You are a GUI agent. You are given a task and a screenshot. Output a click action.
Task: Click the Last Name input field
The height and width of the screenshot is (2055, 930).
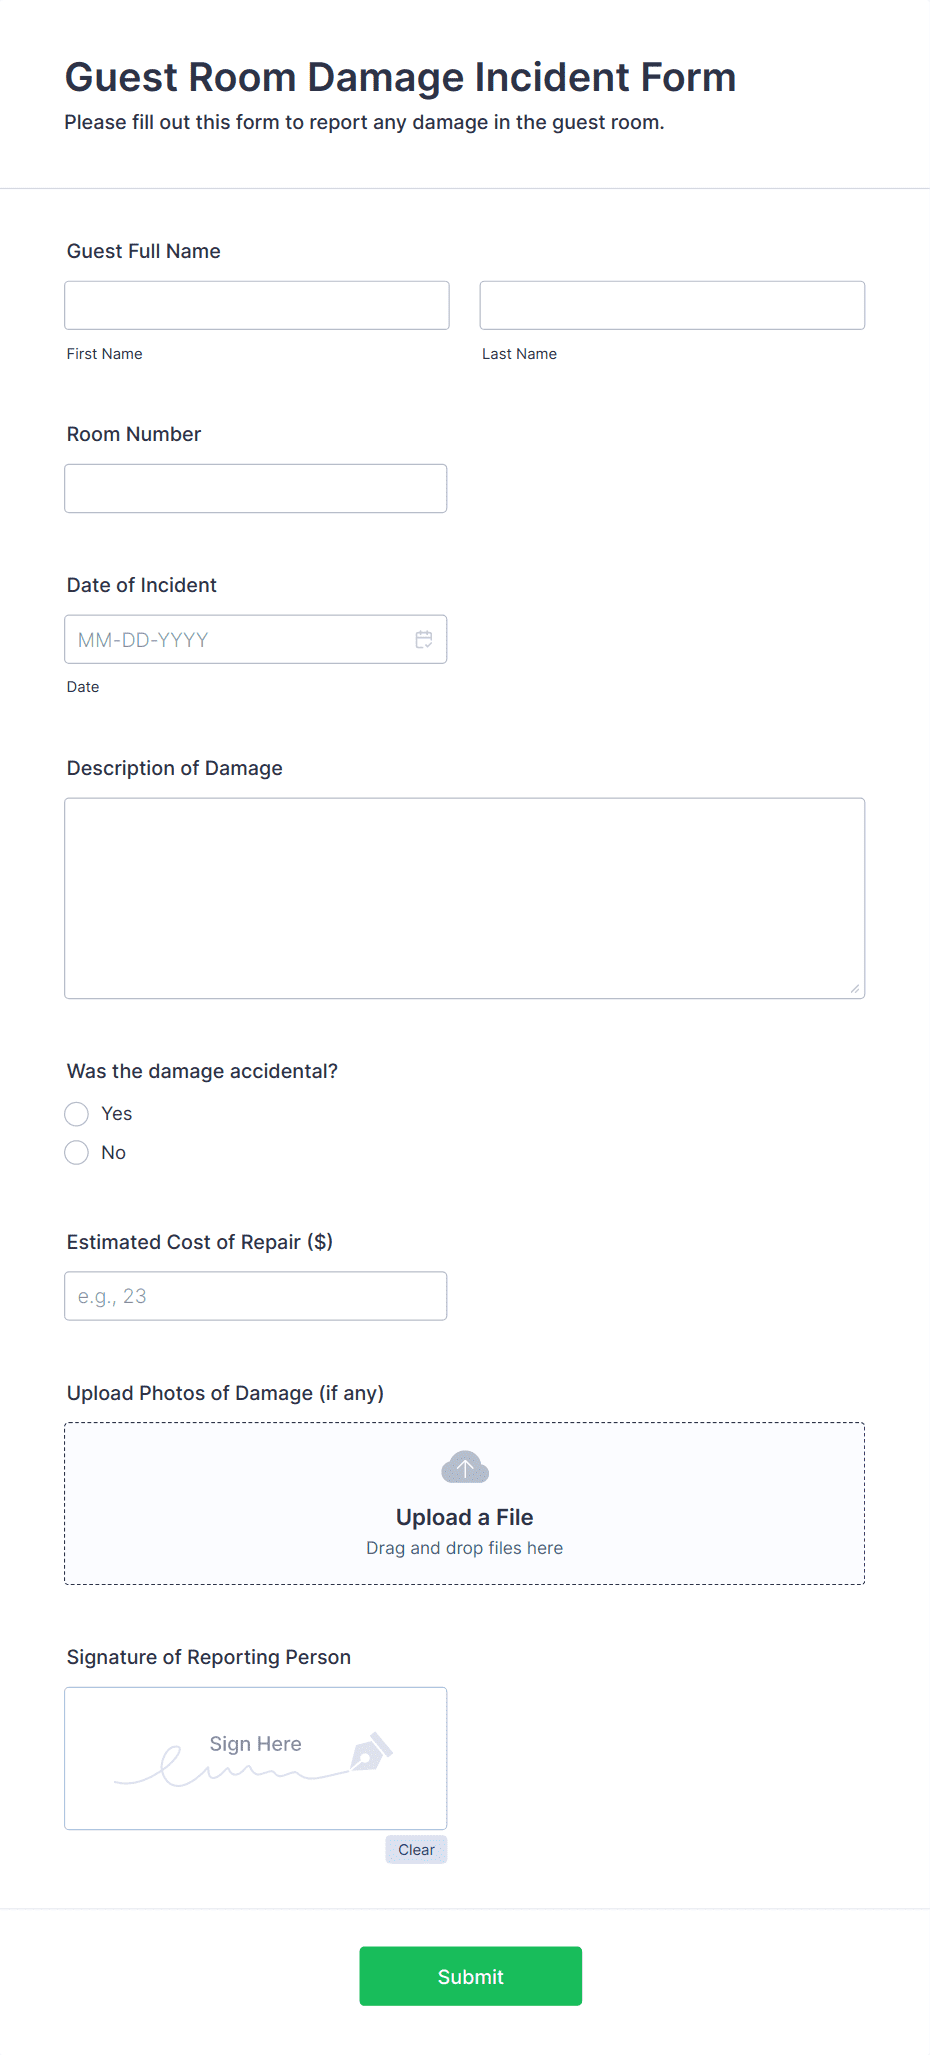click(672, 304)
